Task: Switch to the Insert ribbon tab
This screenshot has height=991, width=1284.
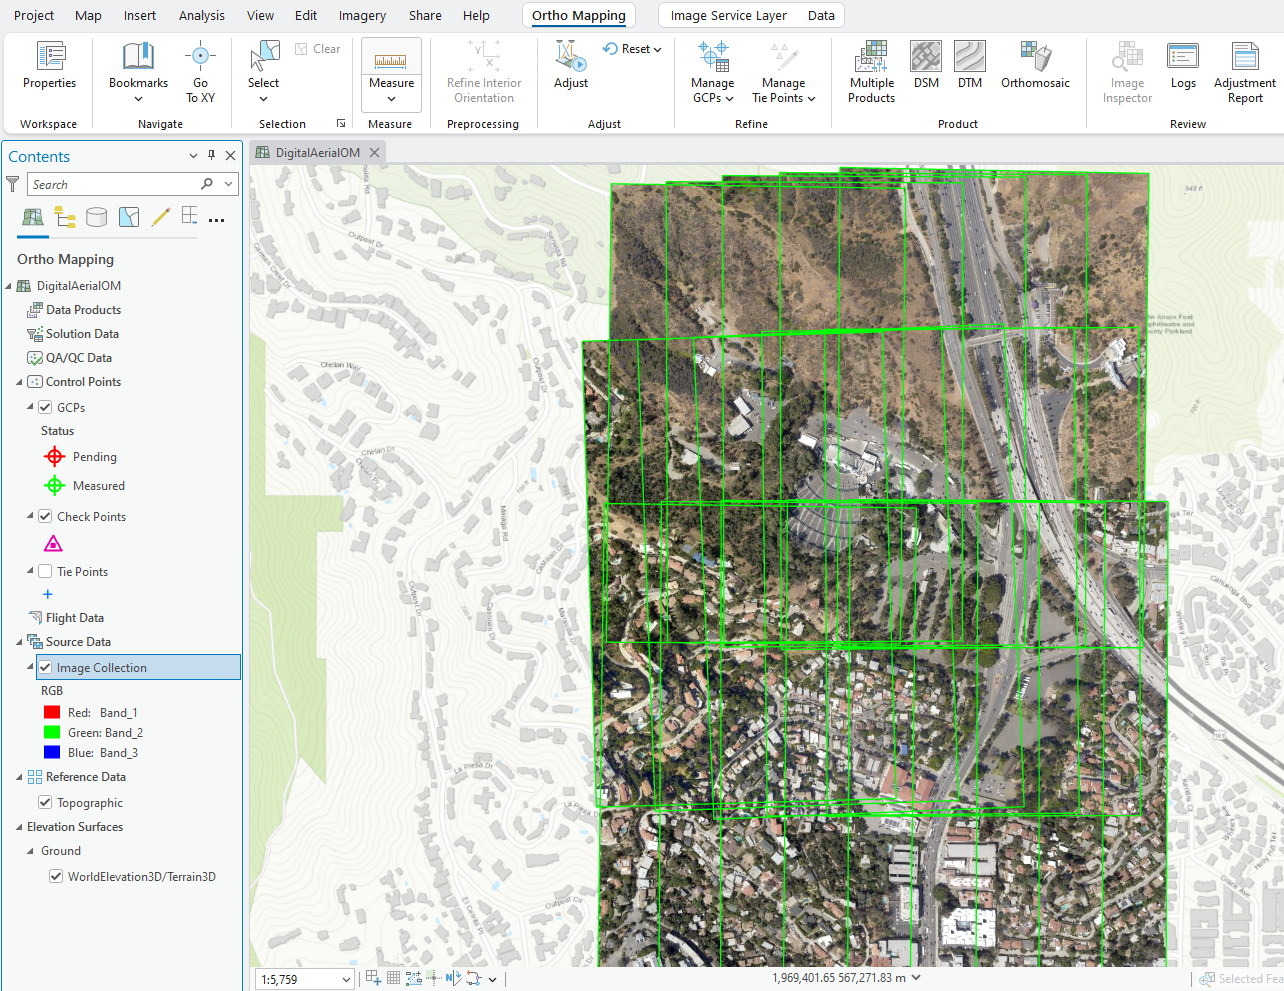Action: 140,15
